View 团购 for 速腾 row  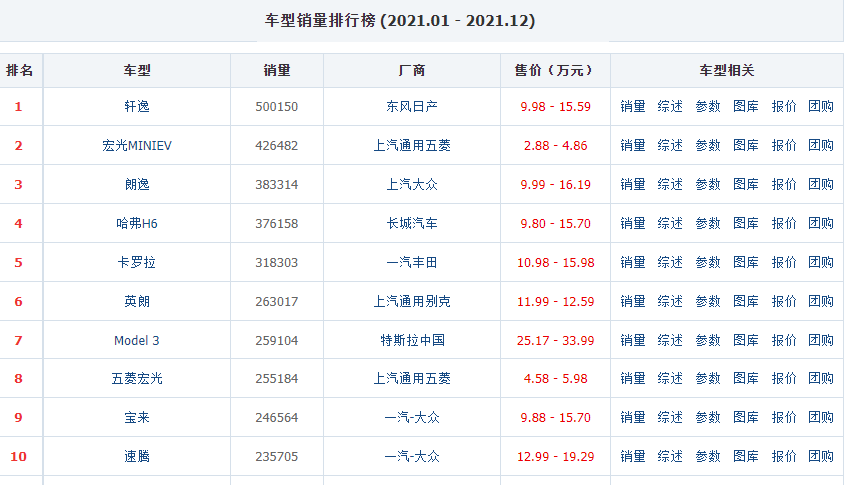click(x=821, y=456)
